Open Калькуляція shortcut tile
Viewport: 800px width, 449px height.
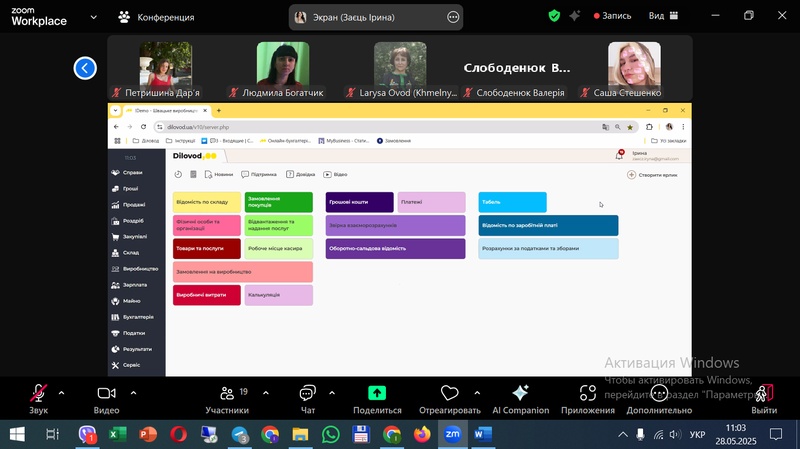(x=279, y=295)
